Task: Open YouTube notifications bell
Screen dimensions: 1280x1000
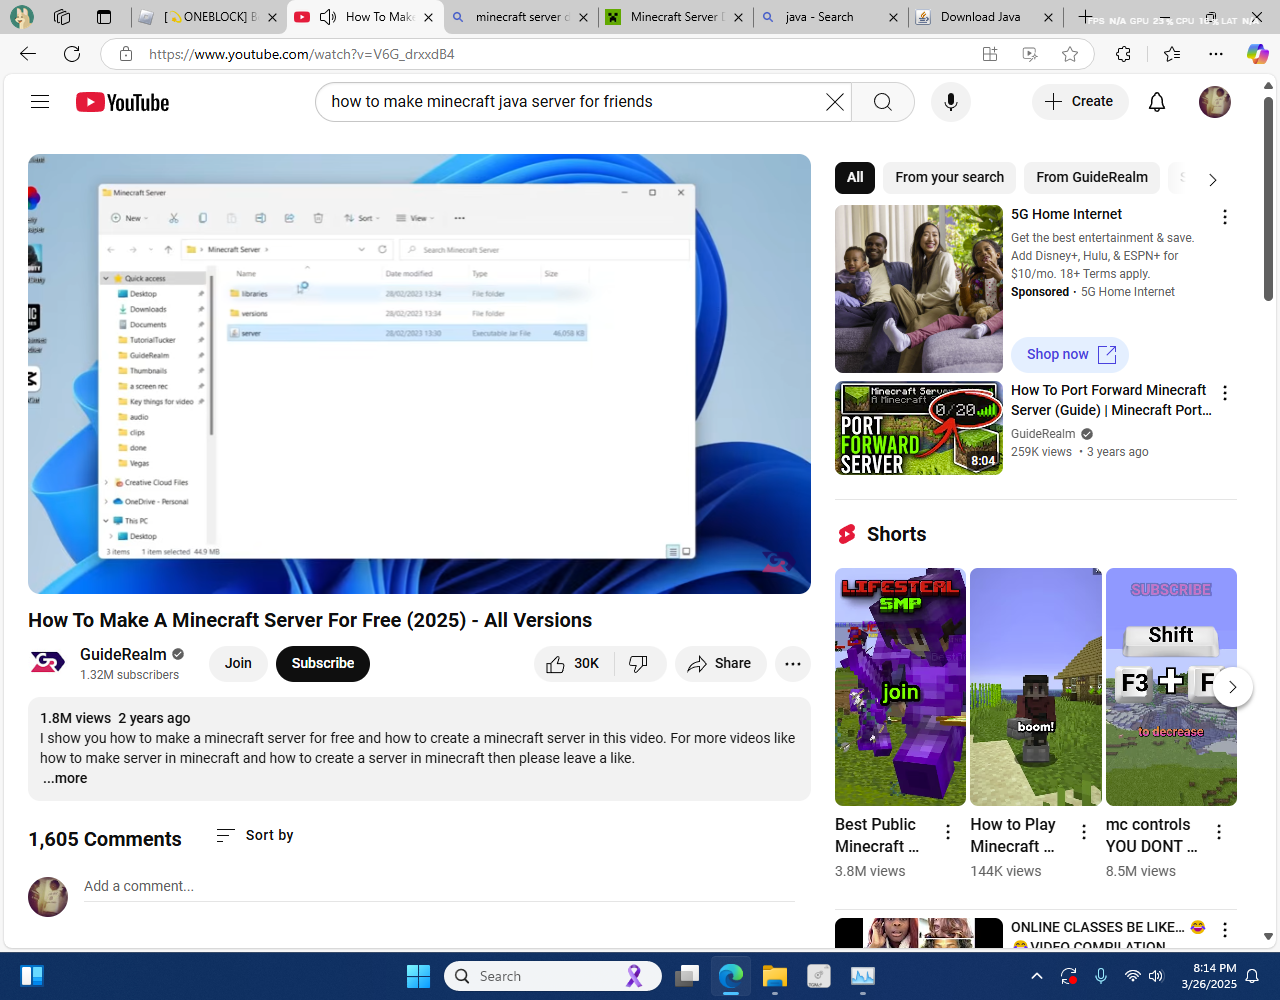Action: tap(1157, 102)
